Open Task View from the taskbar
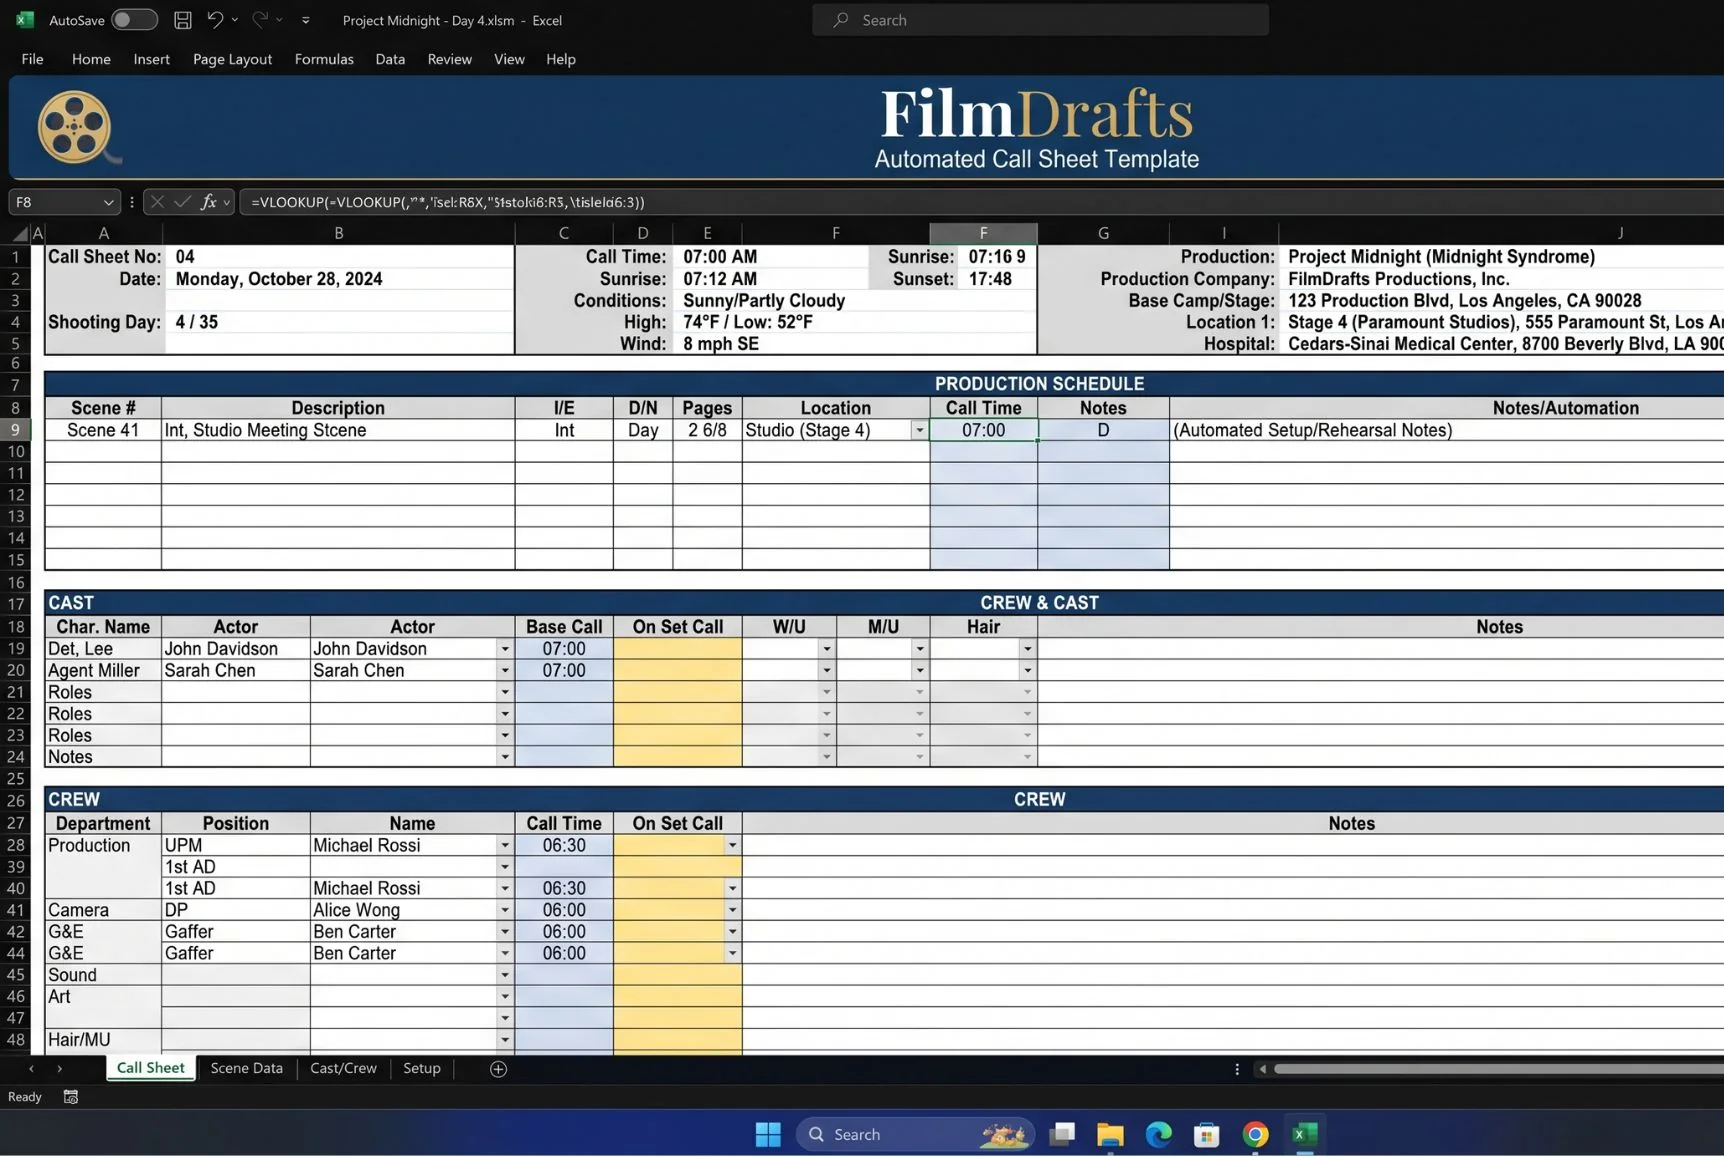The height and width of the screenshot is (1157, 1724). click(x=1062, y=1134)
